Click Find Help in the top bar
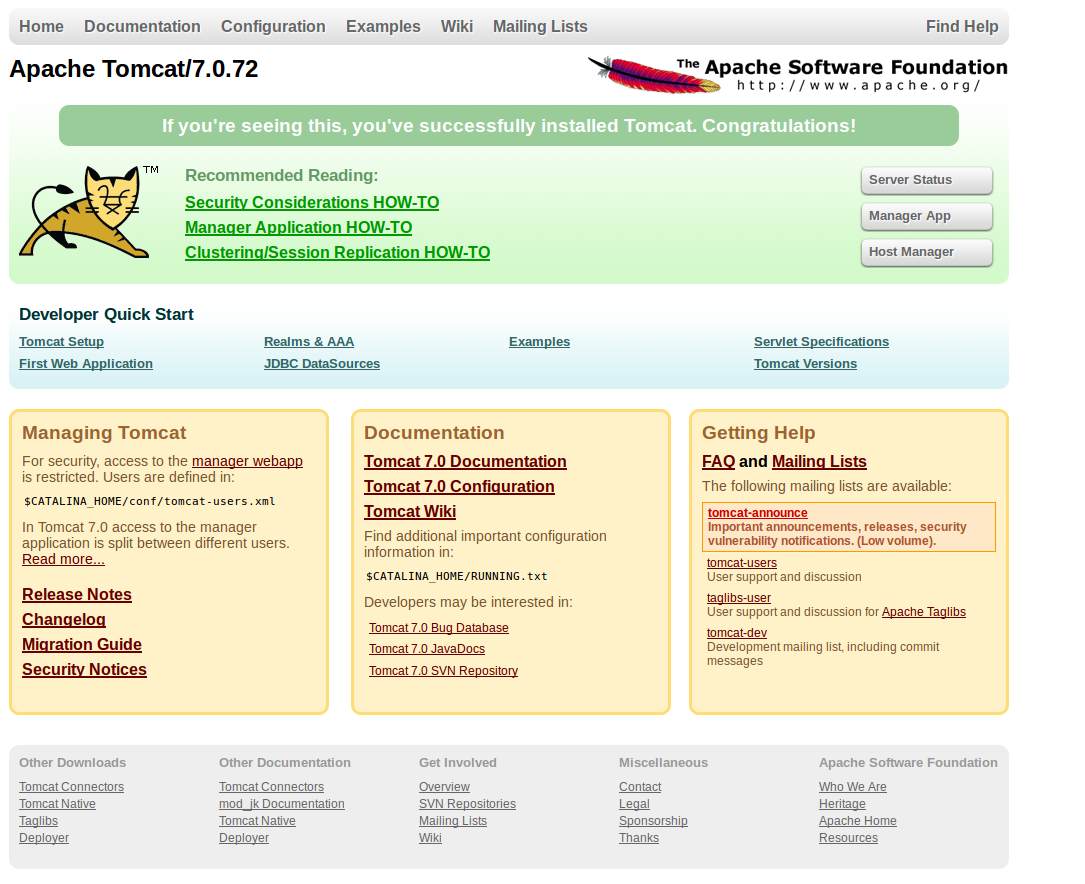This screenshot has height=884, width=1085. [x=962, y=26]
